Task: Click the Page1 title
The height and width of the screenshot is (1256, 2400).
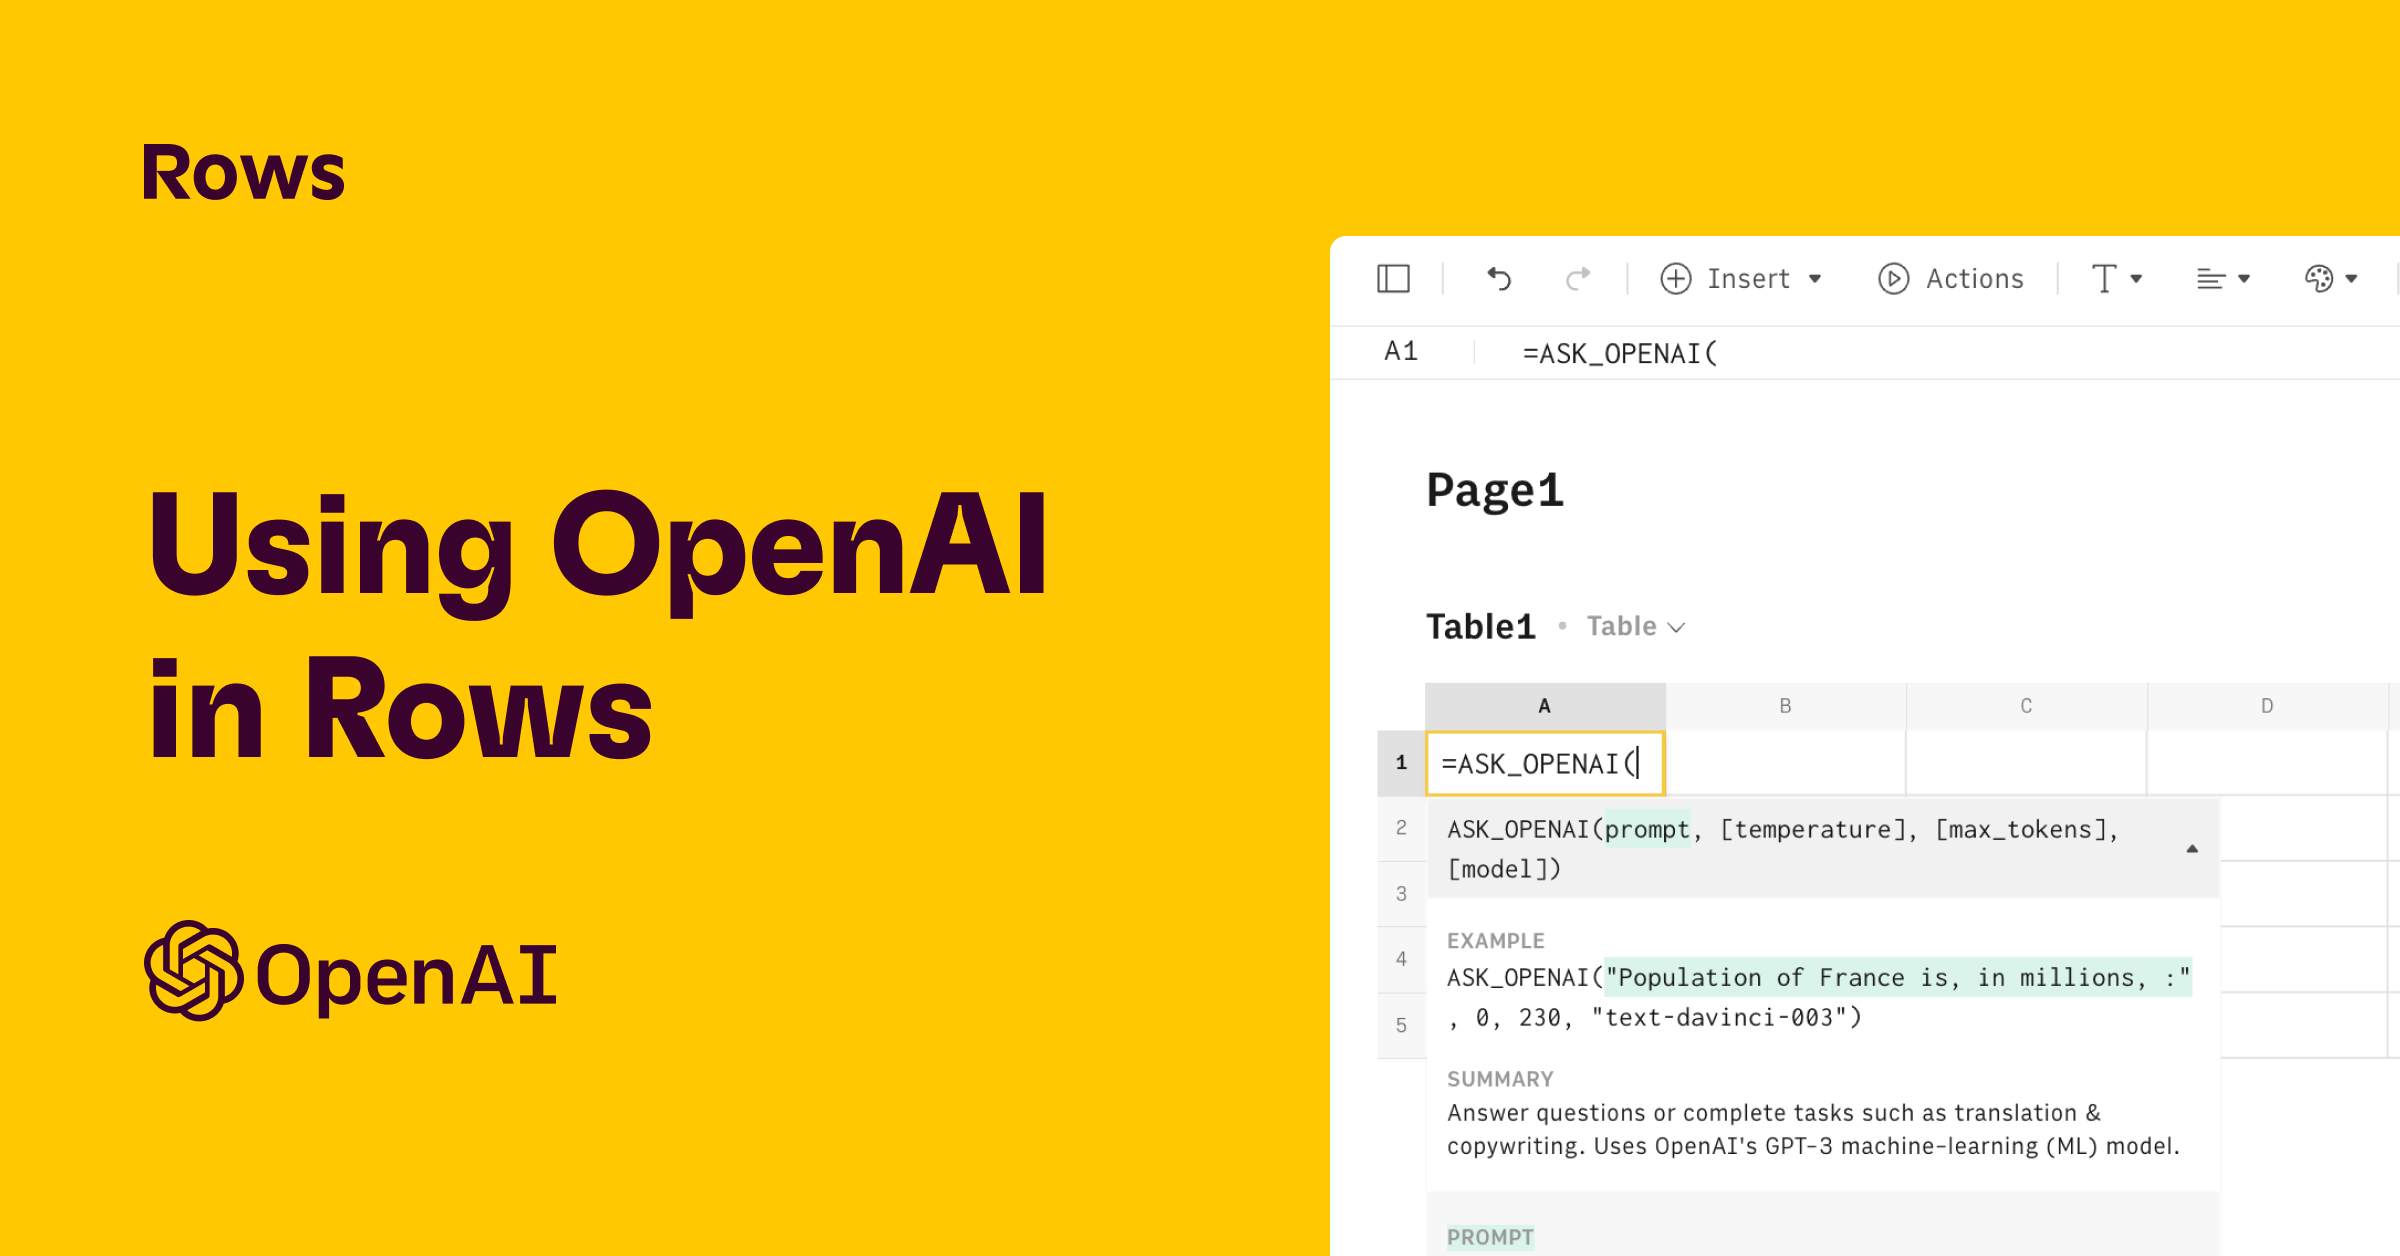Action: click(1494, 490)
